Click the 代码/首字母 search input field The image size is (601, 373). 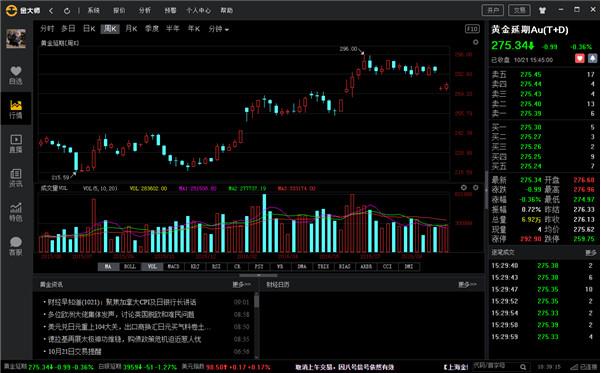click(x=496, y=366)
